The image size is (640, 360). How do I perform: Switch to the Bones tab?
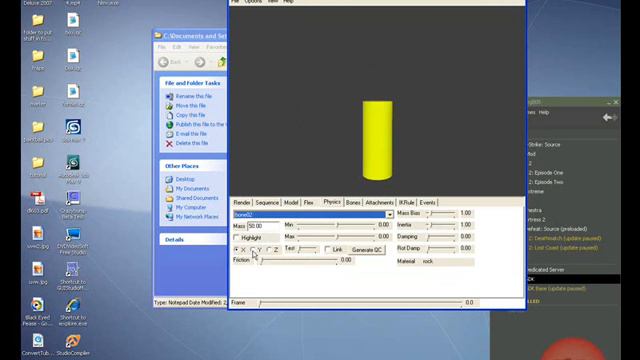click(x=353, y=203)
